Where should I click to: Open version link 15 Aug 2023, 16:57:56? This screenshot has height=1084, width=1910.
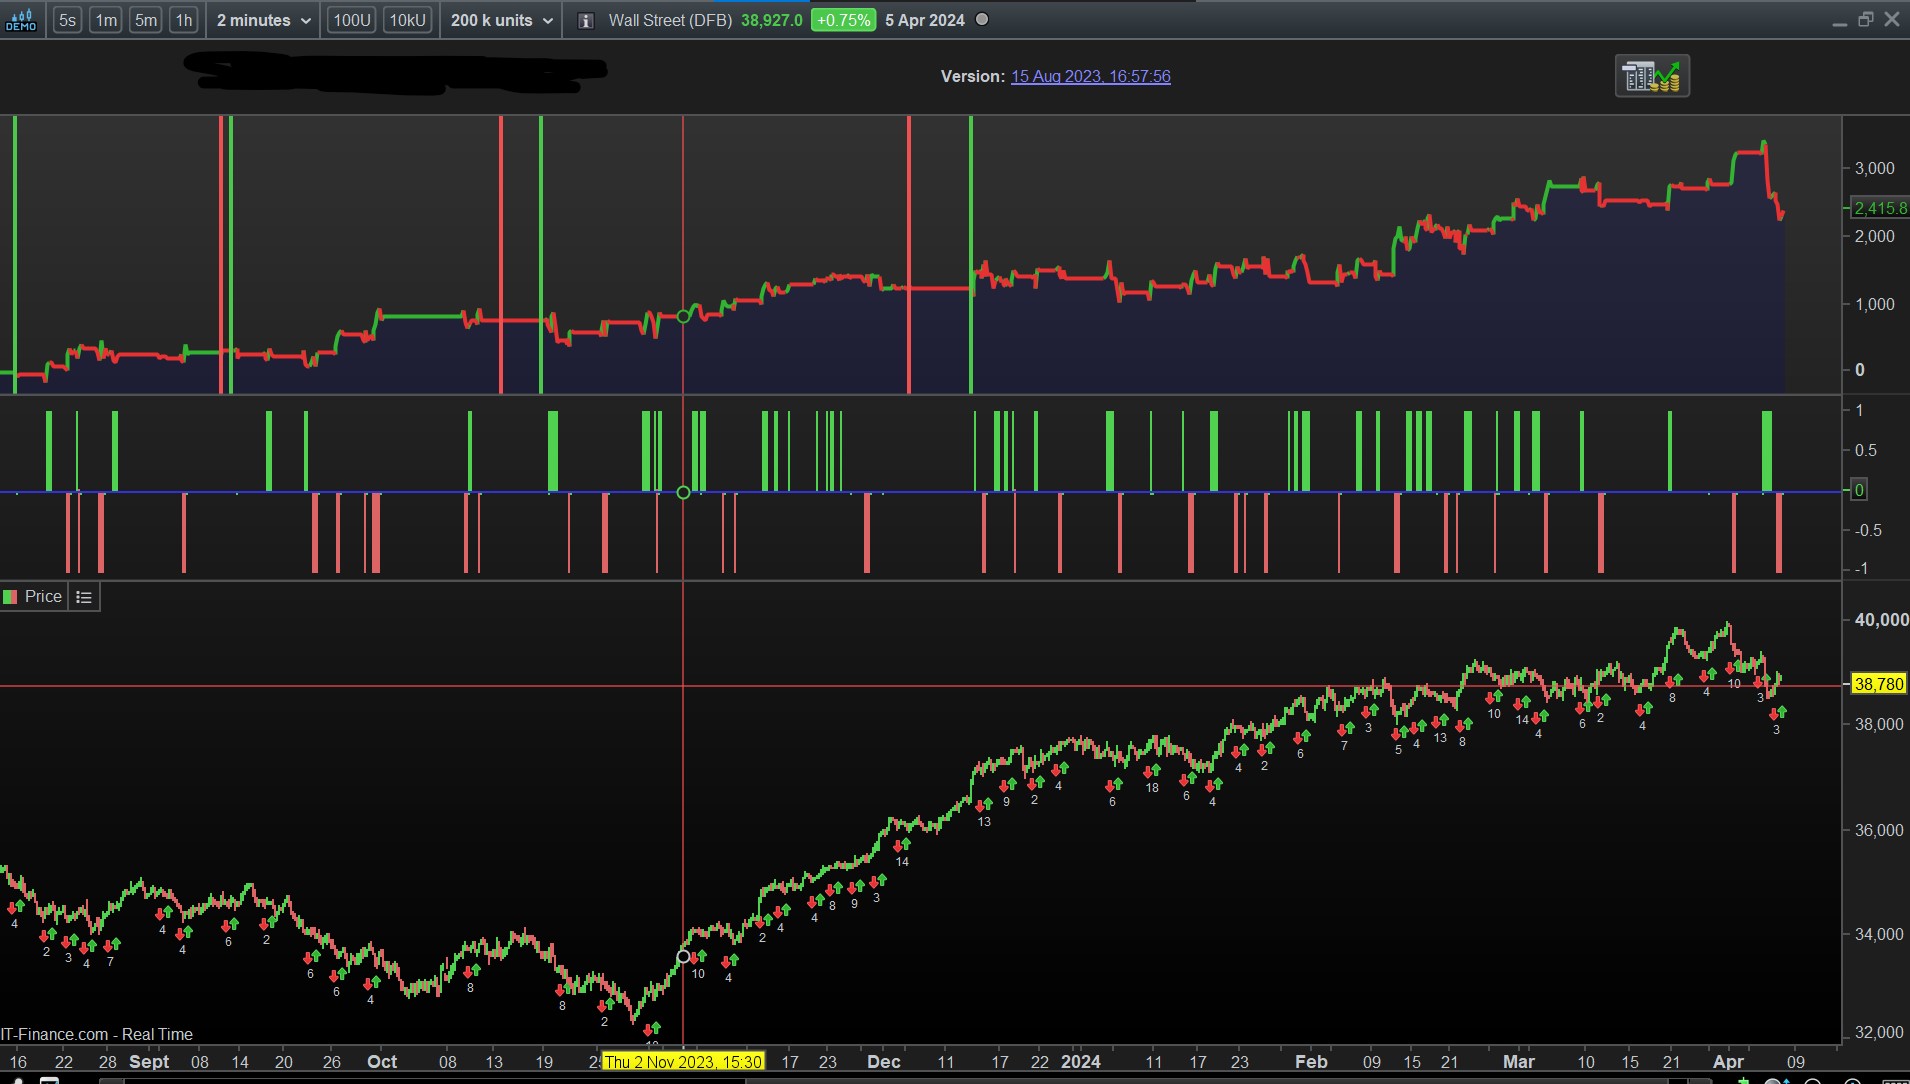pos(1090,77)
